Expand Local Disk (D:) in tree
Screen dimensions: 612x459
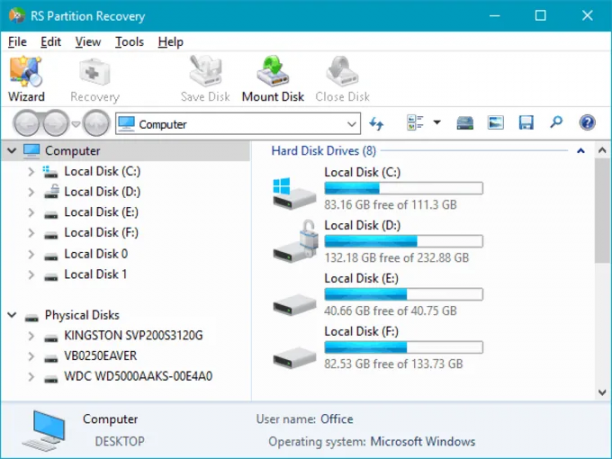tap(31, 192)
